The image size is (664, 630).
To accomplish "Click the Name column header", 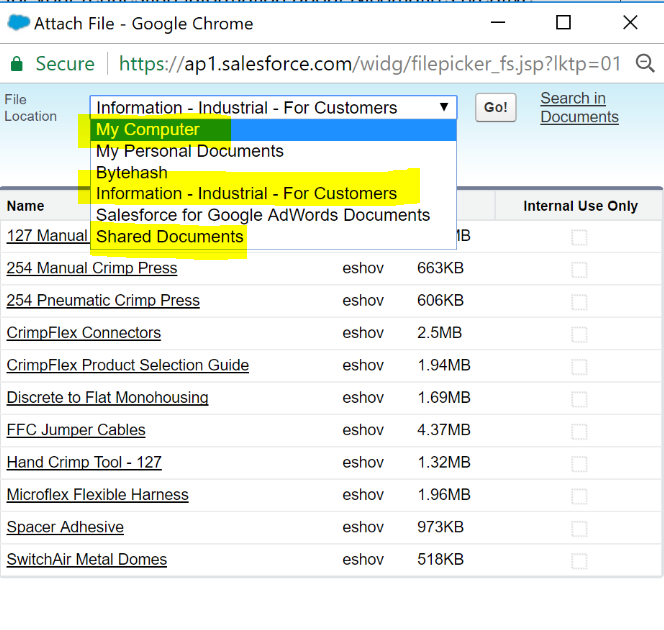I will tap(26, 206).
